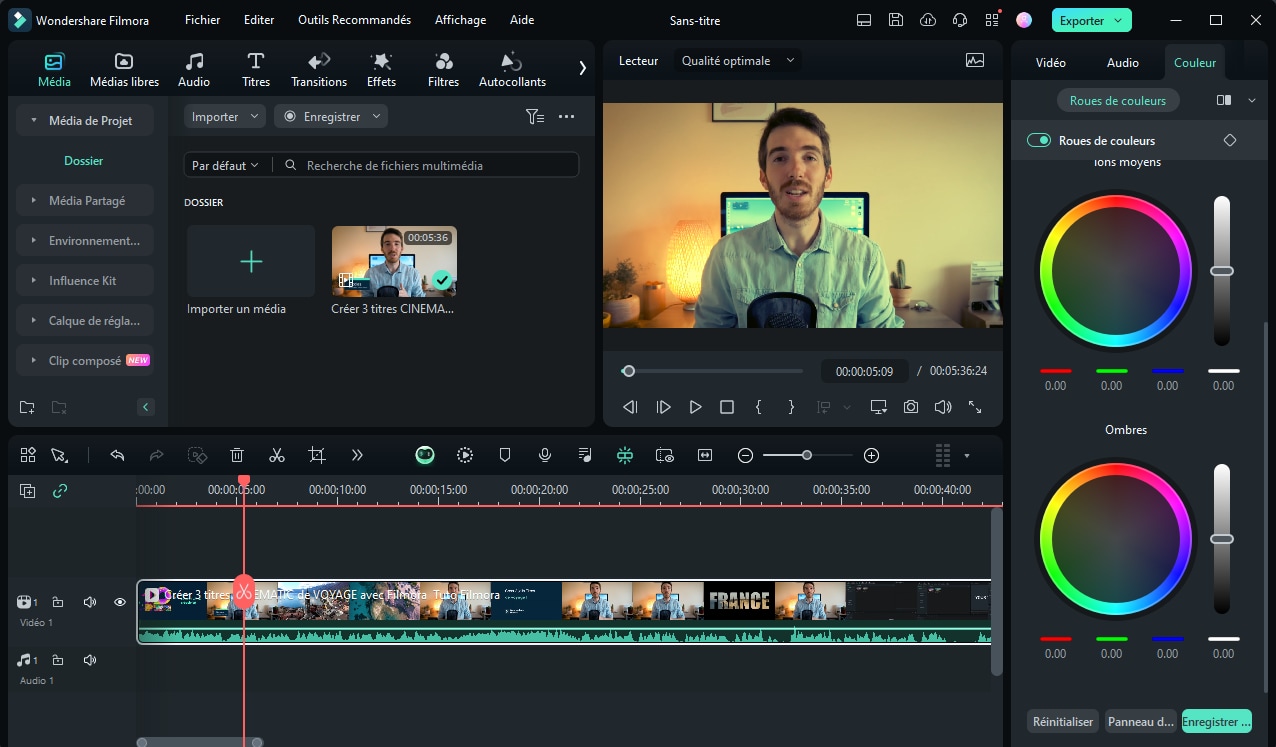Open the apps grid icon
Screen dimensions: 1276x747
click(992, 20)
